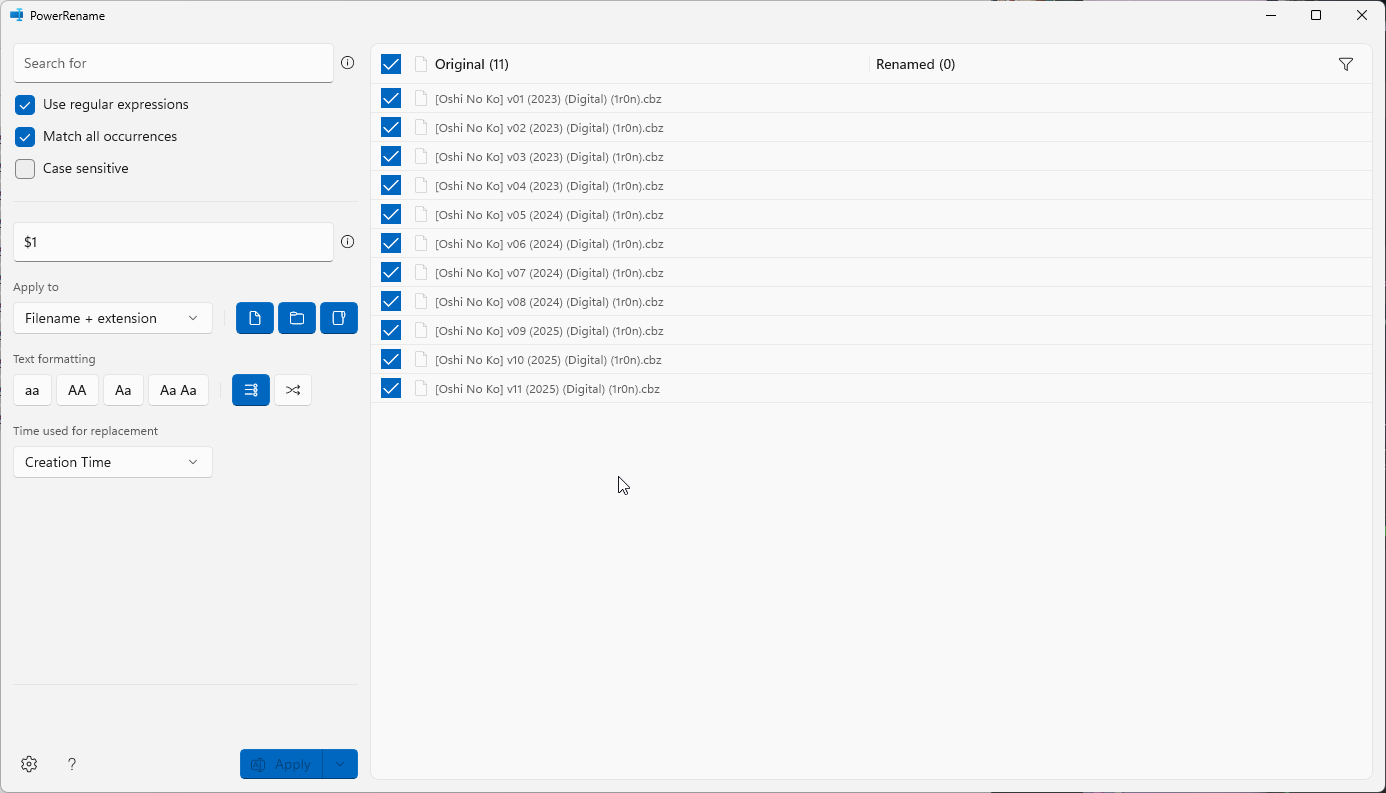Expand the Apply button's dropdown arrow
The height and width of the screenshot is (793, 1386).
tap(340, 764)
